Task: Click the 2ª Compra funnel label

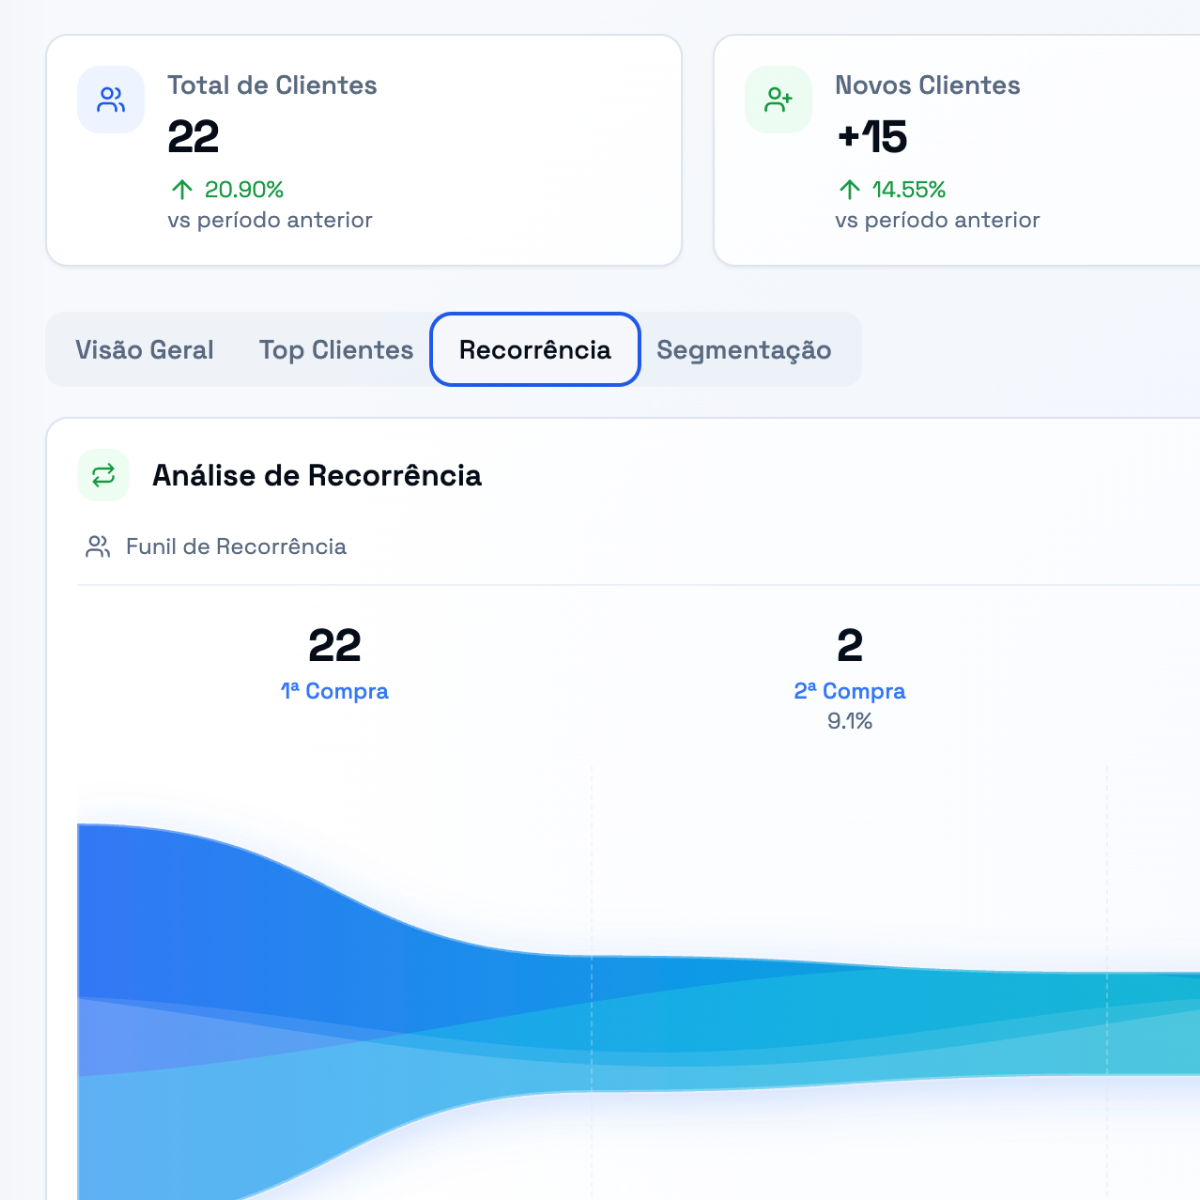Action: [x=849, y=691]
